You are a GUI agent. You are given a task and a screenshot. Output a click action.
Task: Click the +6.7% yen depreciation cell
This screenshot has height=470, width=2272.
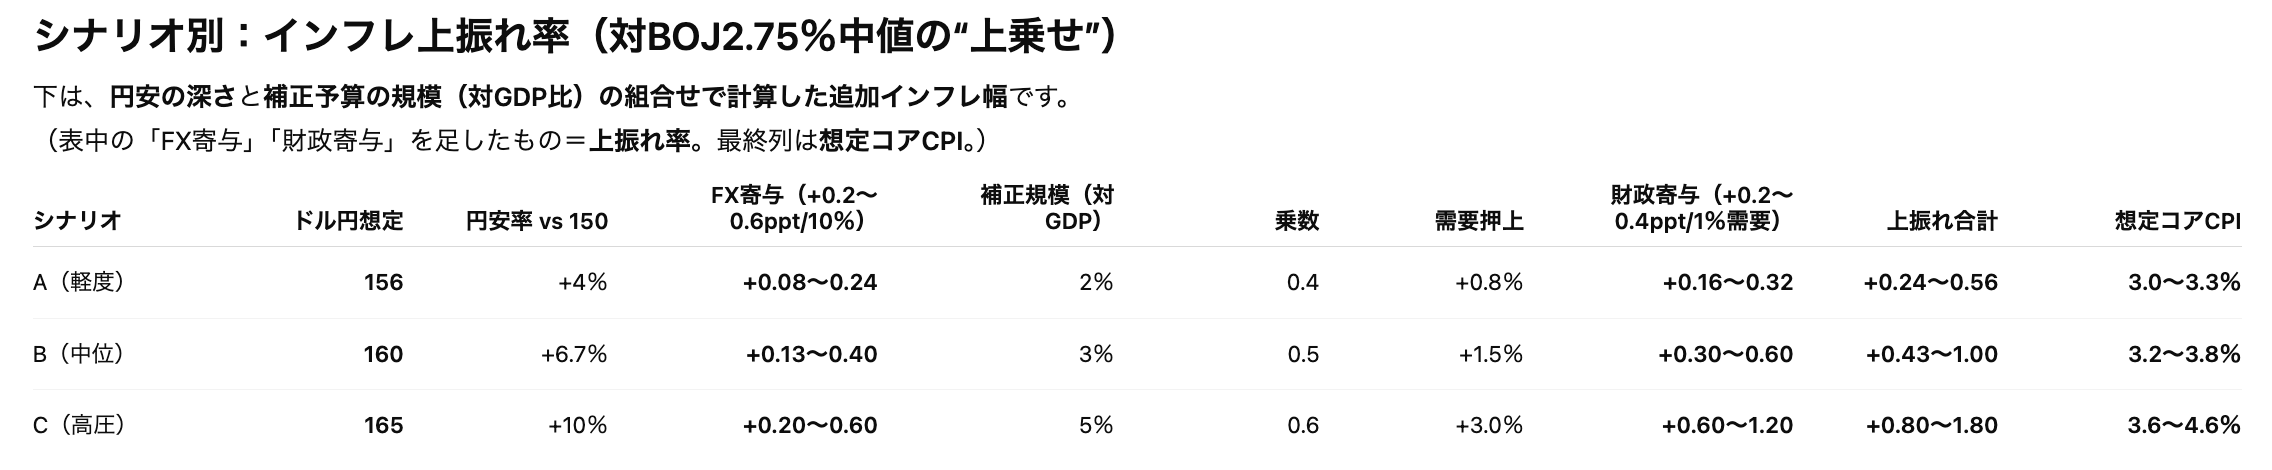pyautogui.click(x=574, y=354)
